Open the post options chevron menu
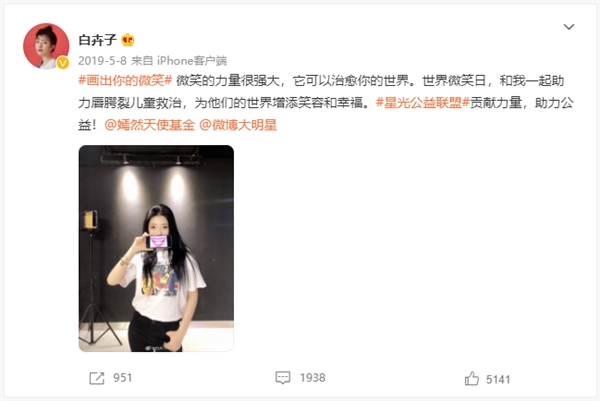 (569, 27)
